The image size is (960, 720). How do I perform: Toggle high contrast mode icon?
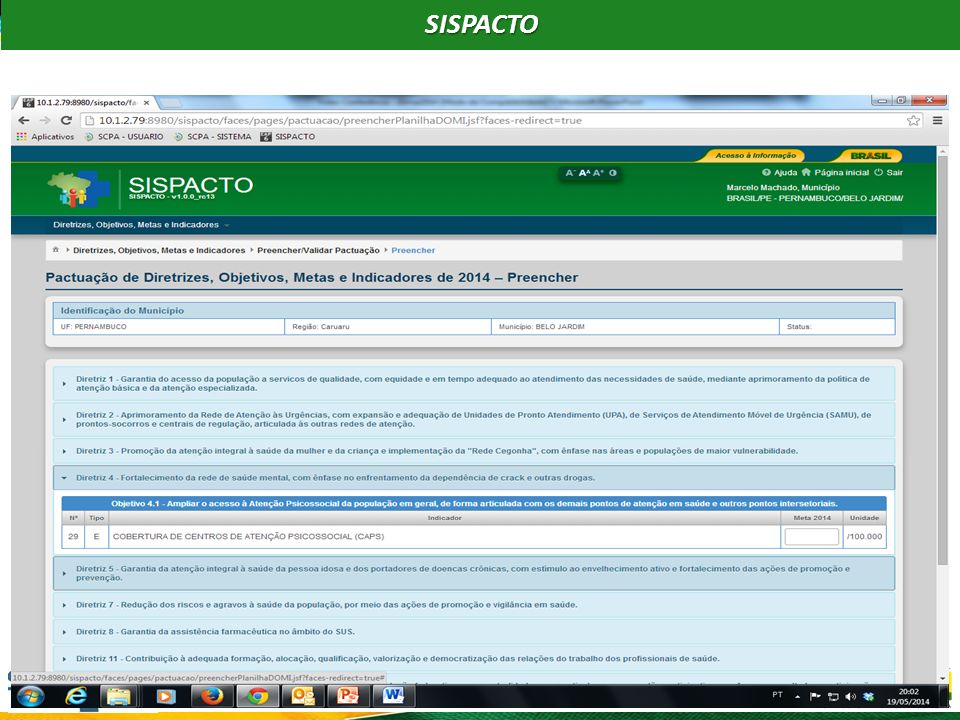(613, 173)
